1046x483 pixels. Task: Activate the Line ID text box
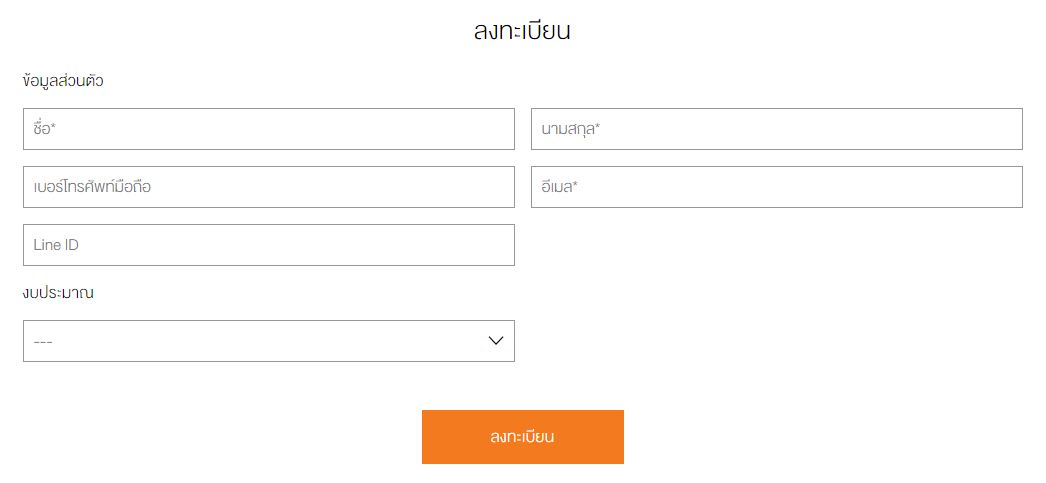coord(268,245)
